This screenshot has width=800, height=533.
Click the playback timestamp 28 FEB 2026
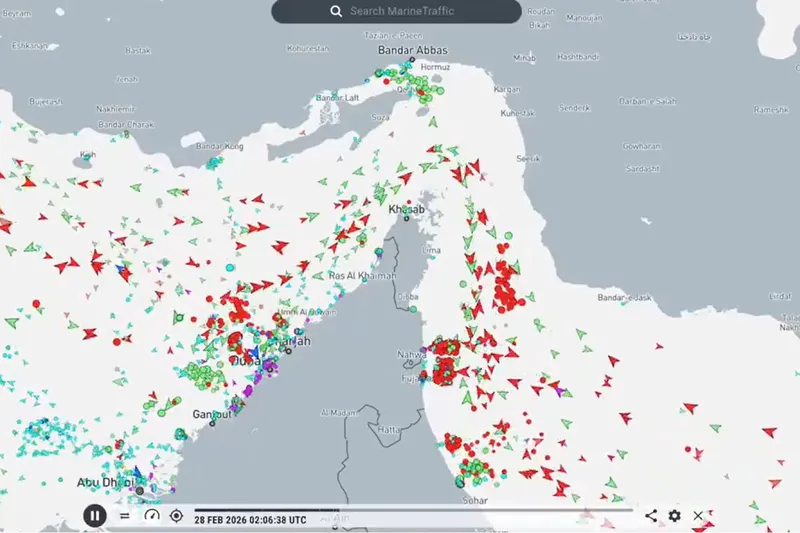click(x=250, y=520)
